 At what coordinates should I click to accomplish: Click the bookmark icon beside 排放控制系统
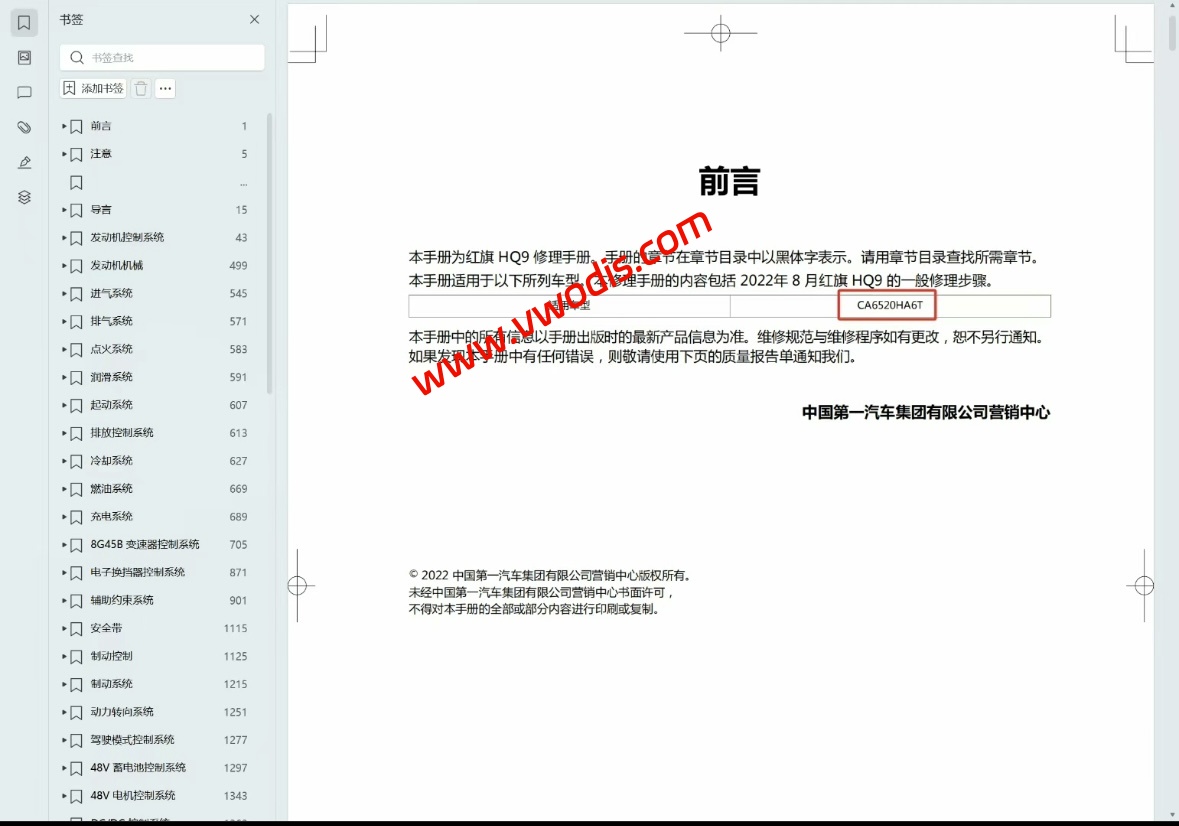click(76, 434)
